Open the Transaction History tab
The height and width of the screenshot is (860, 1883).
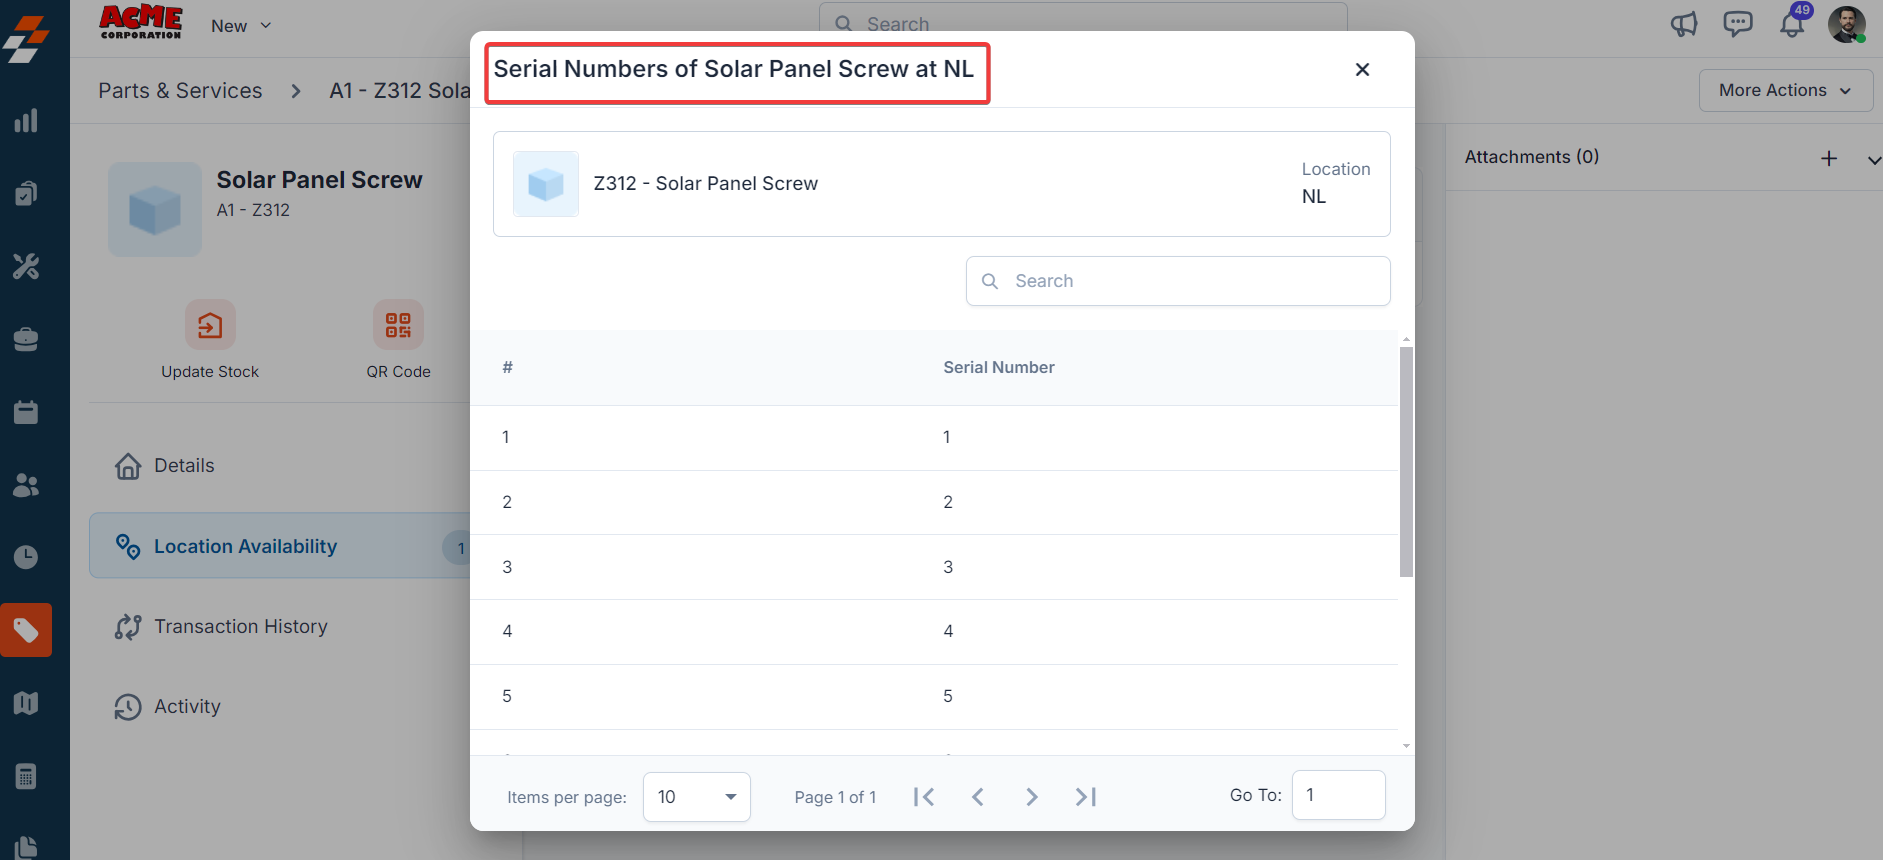click(x=240, y=627)
